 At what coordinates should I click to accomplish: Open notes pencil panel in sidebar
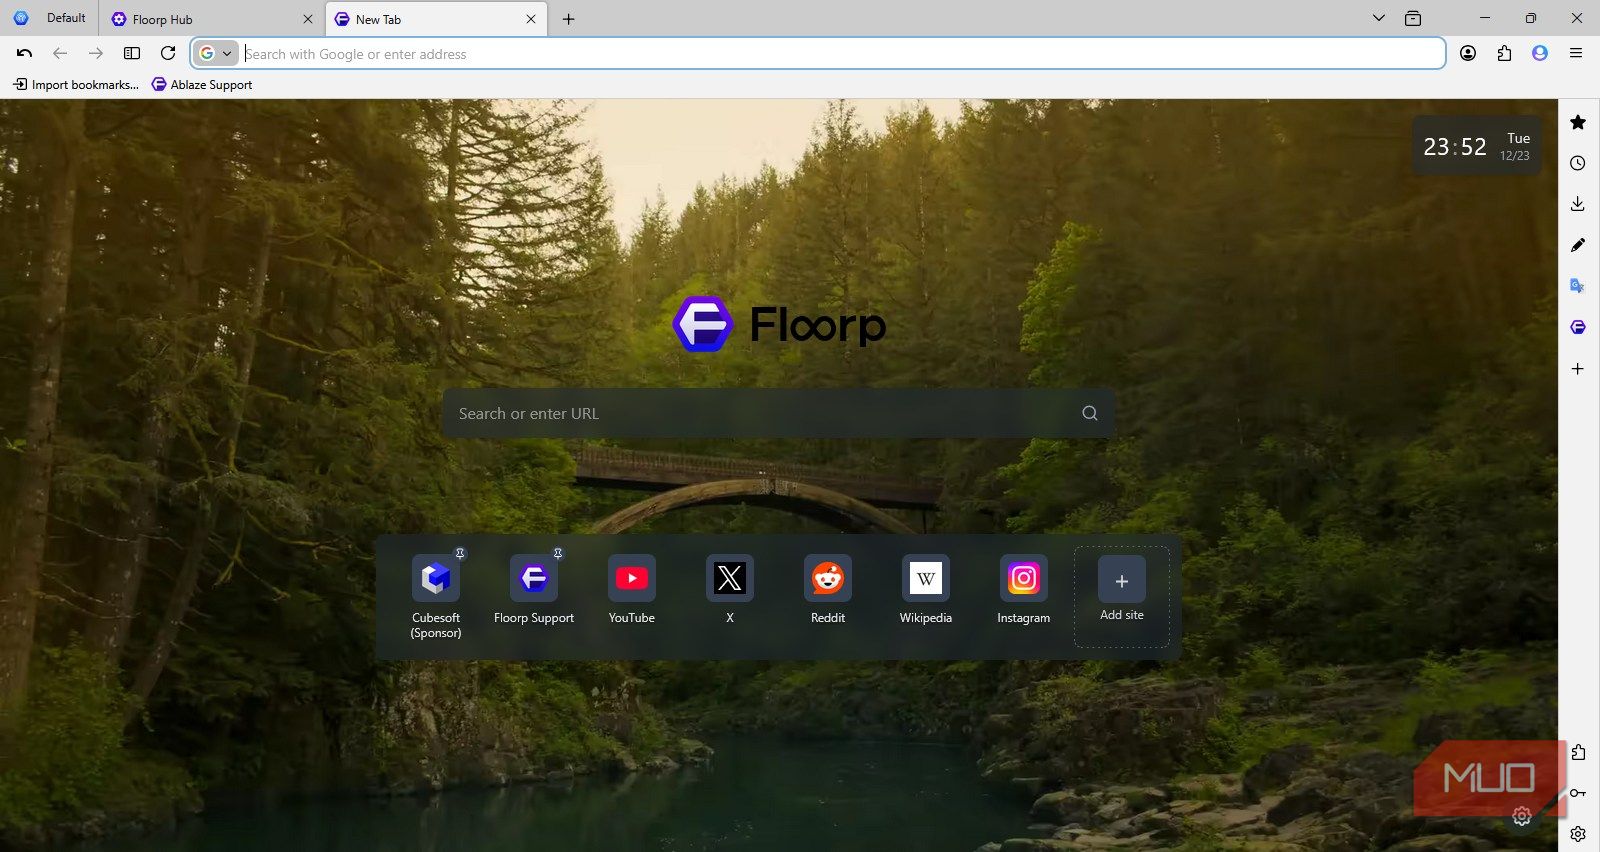[x=1578, y=245]
